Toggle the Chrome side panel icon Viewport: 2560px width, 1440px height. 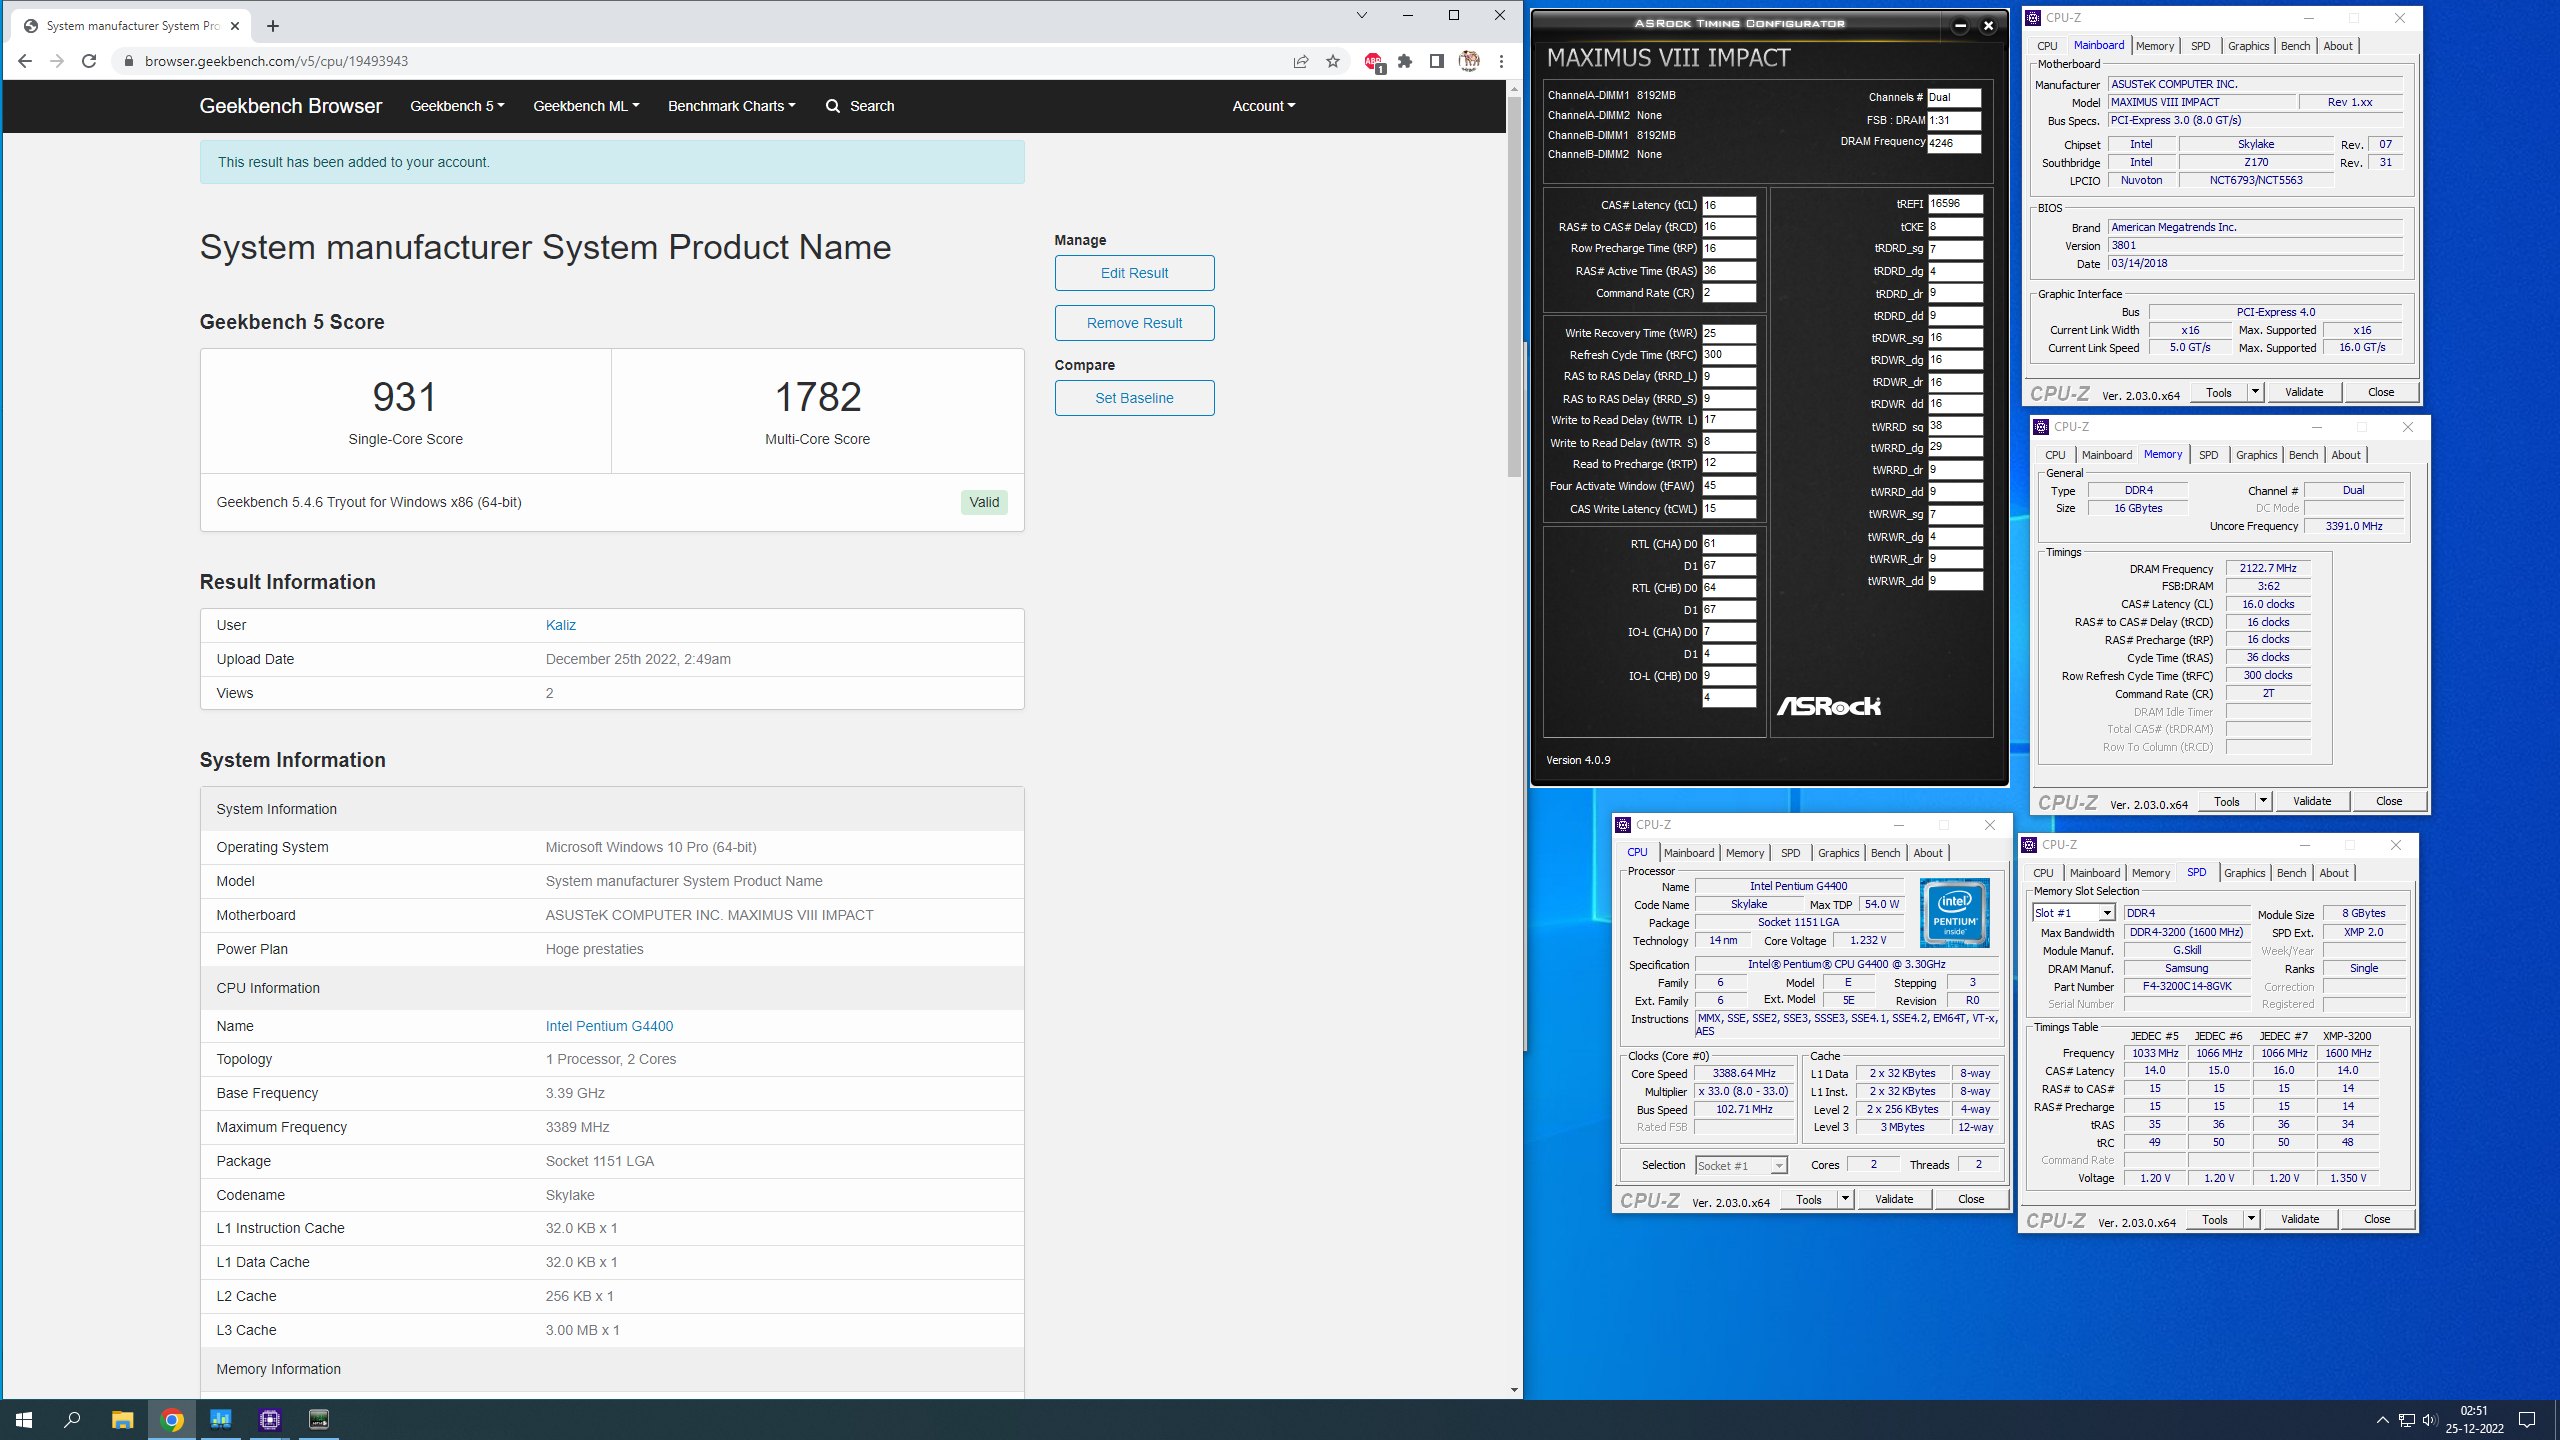(1437, 61)
